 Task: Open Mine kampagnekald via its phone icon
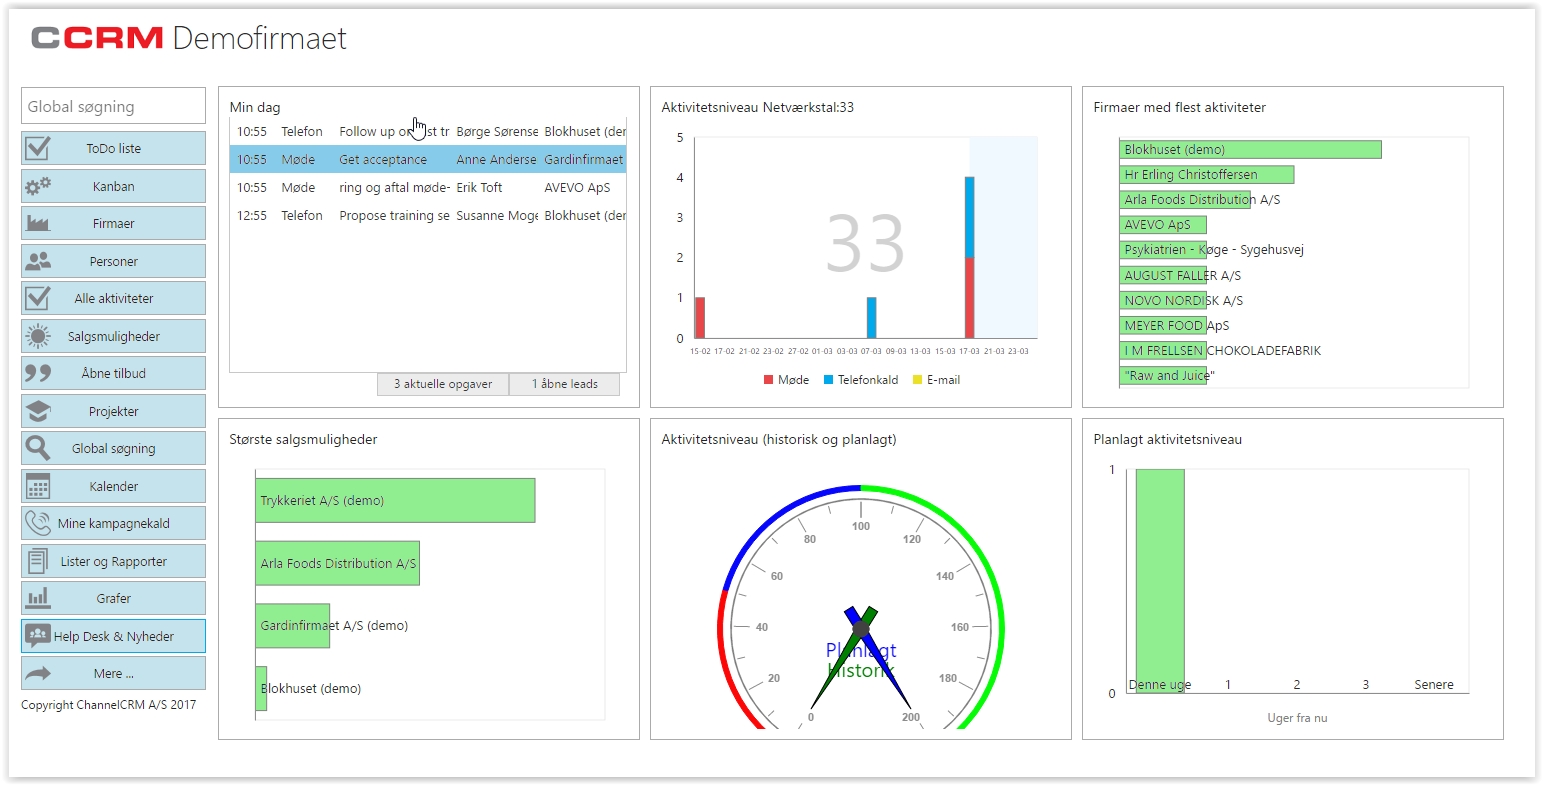click(38, 523)
